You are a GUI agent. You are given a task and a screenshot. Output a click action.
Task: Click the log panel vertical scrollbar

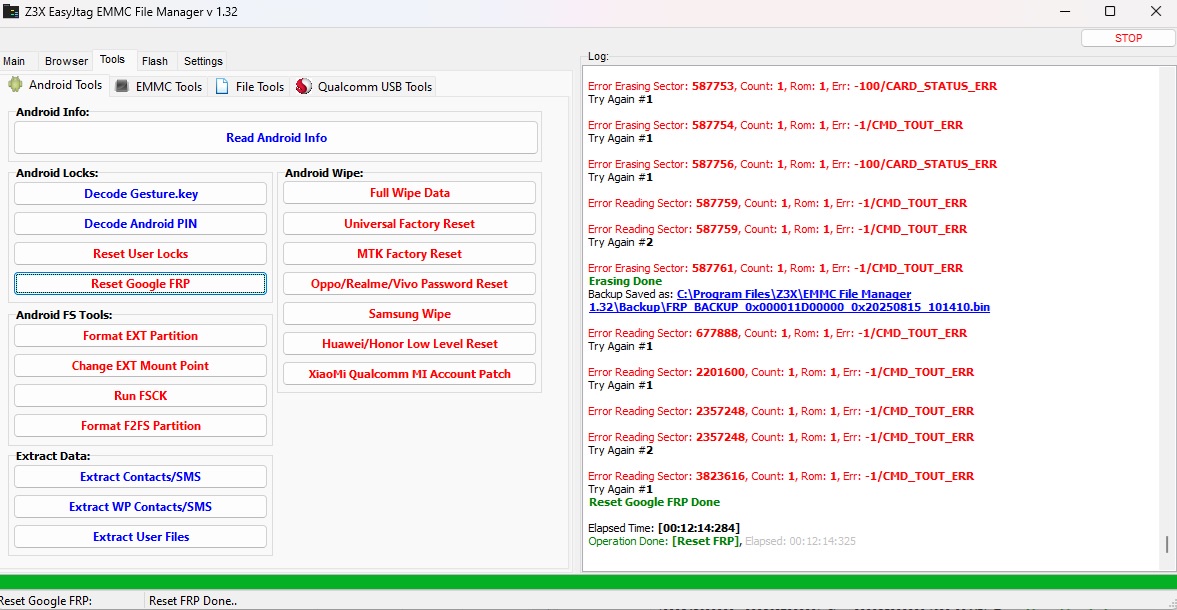[x=1165, y=300]
